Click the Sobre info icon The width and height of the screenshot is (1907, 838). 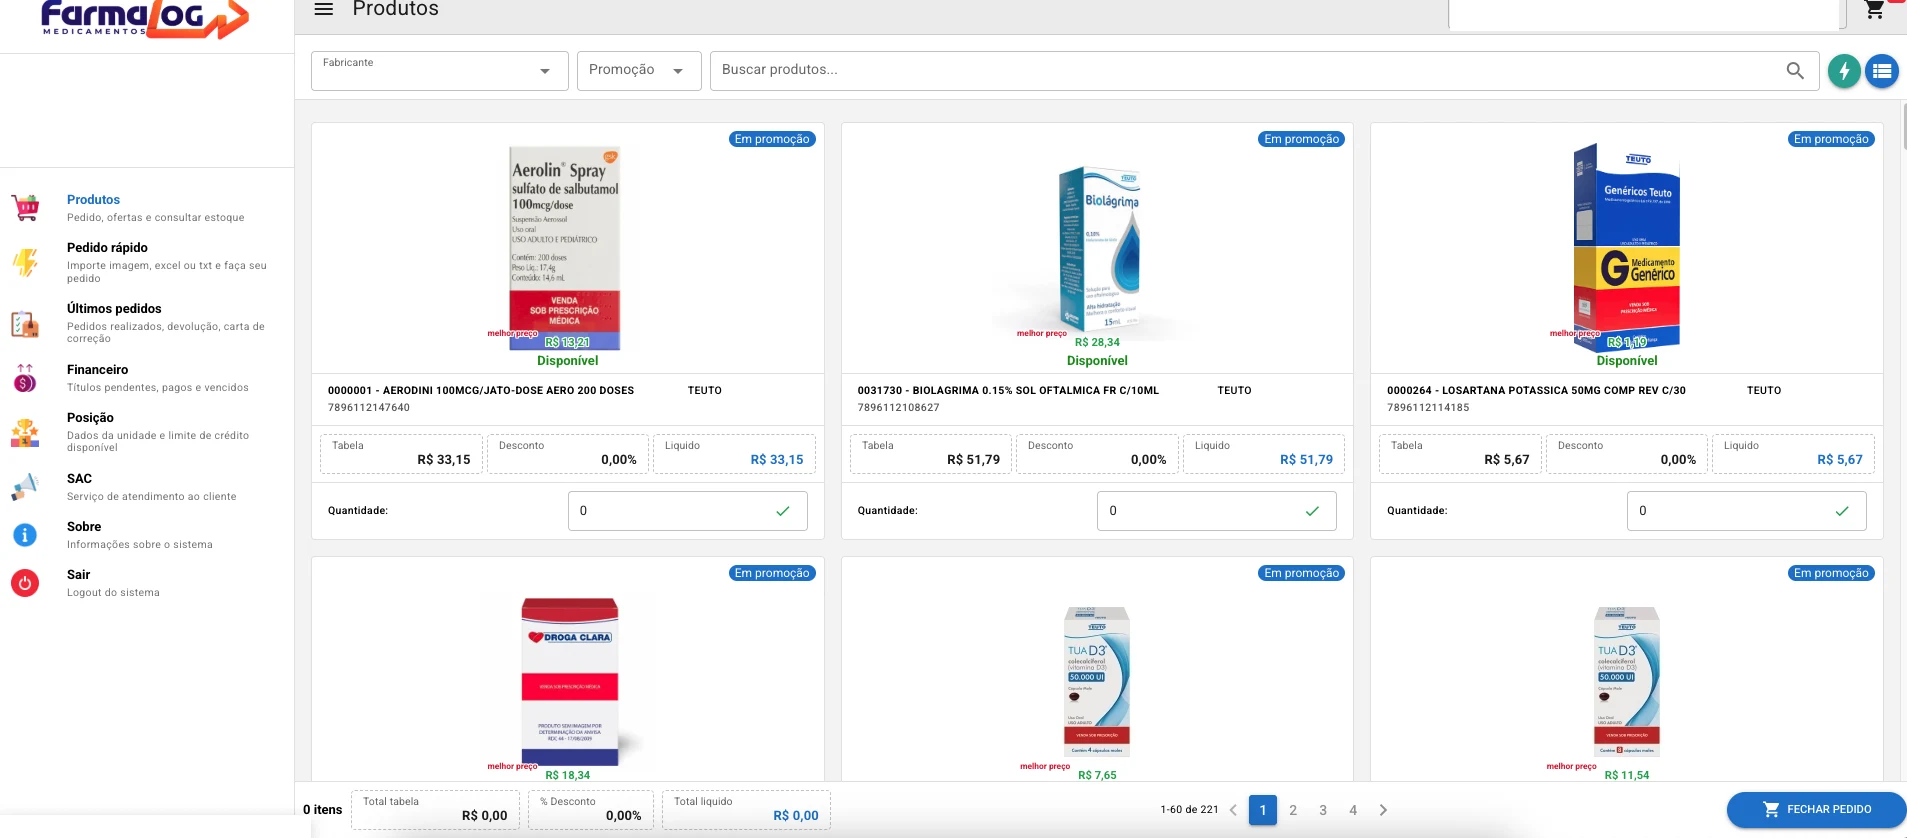pos(25,535)
